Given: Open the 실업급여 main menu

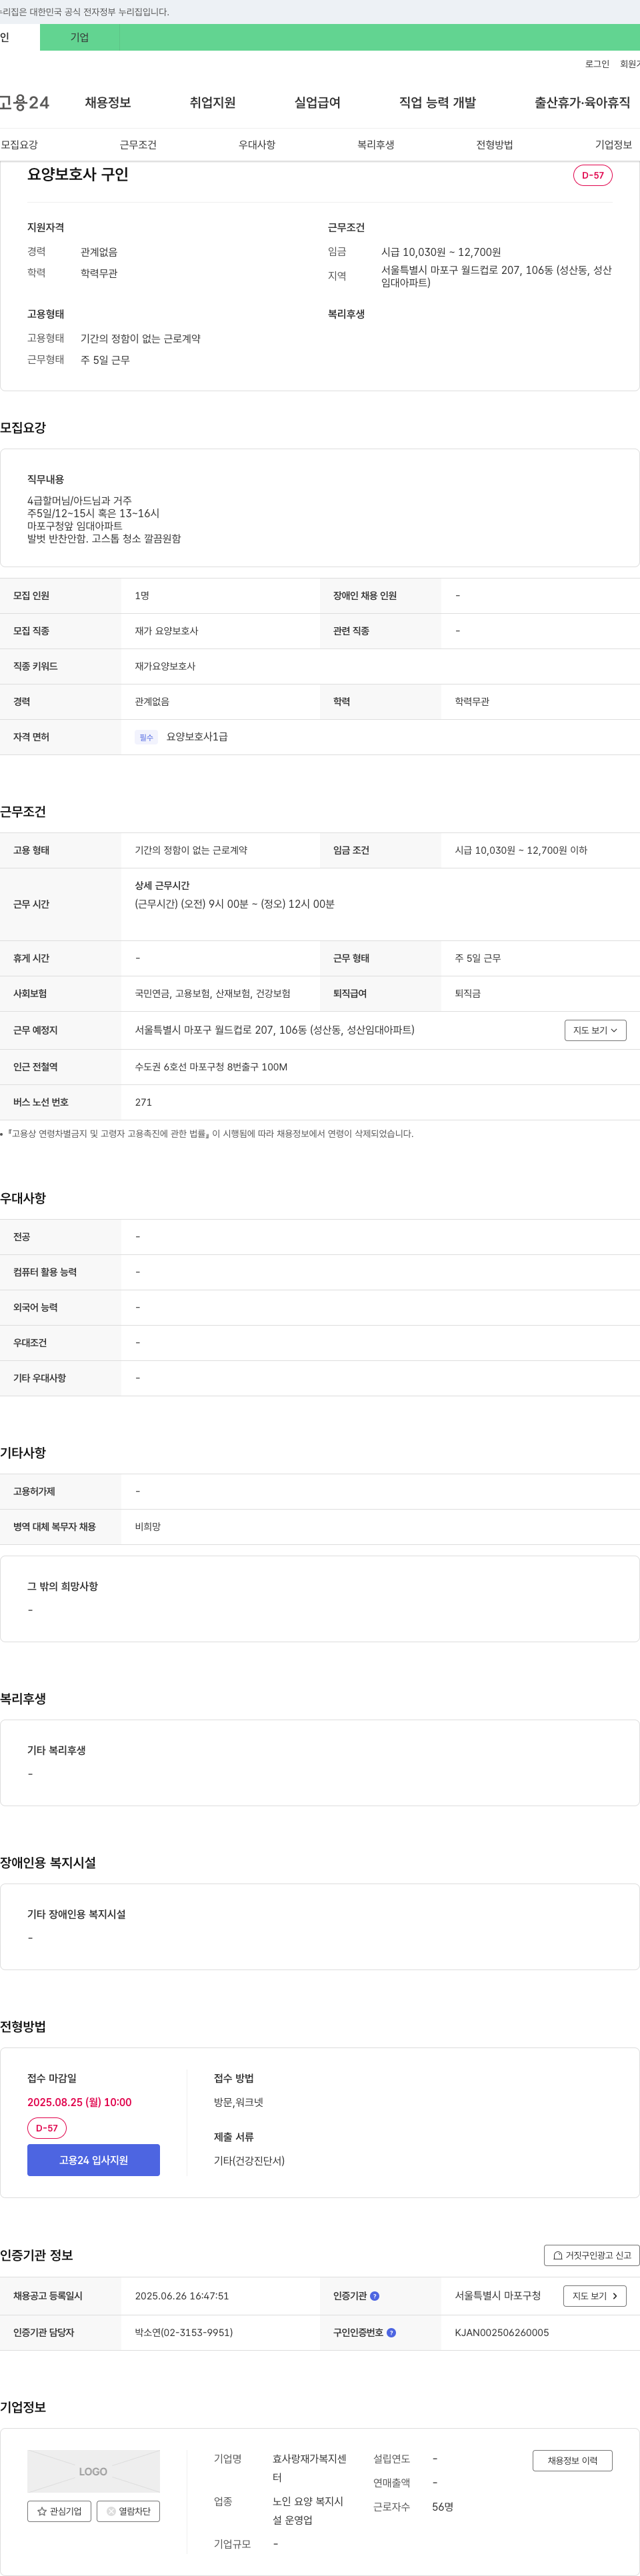Looking at the screenshot, I should click(317, 103).
